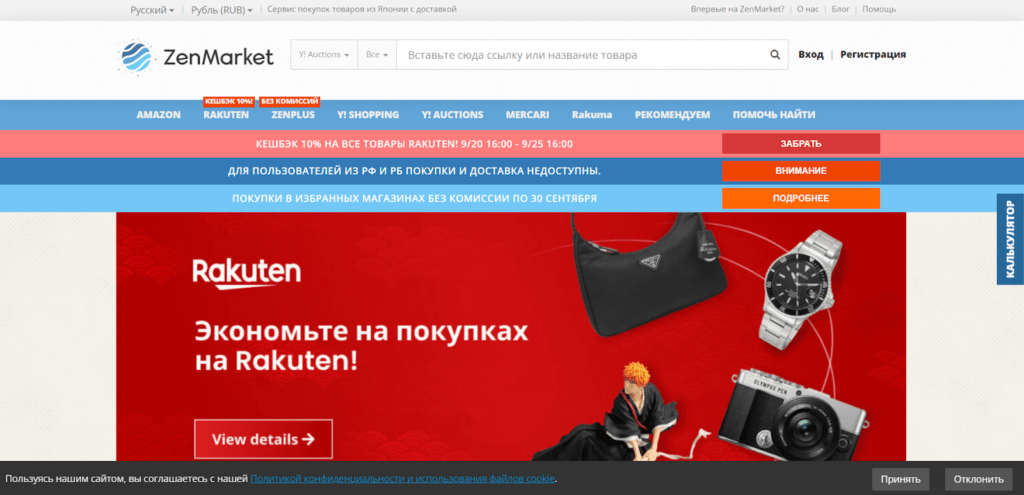
Task: Open the Y! SHOPPING menu item
Action: click(368, 115)
